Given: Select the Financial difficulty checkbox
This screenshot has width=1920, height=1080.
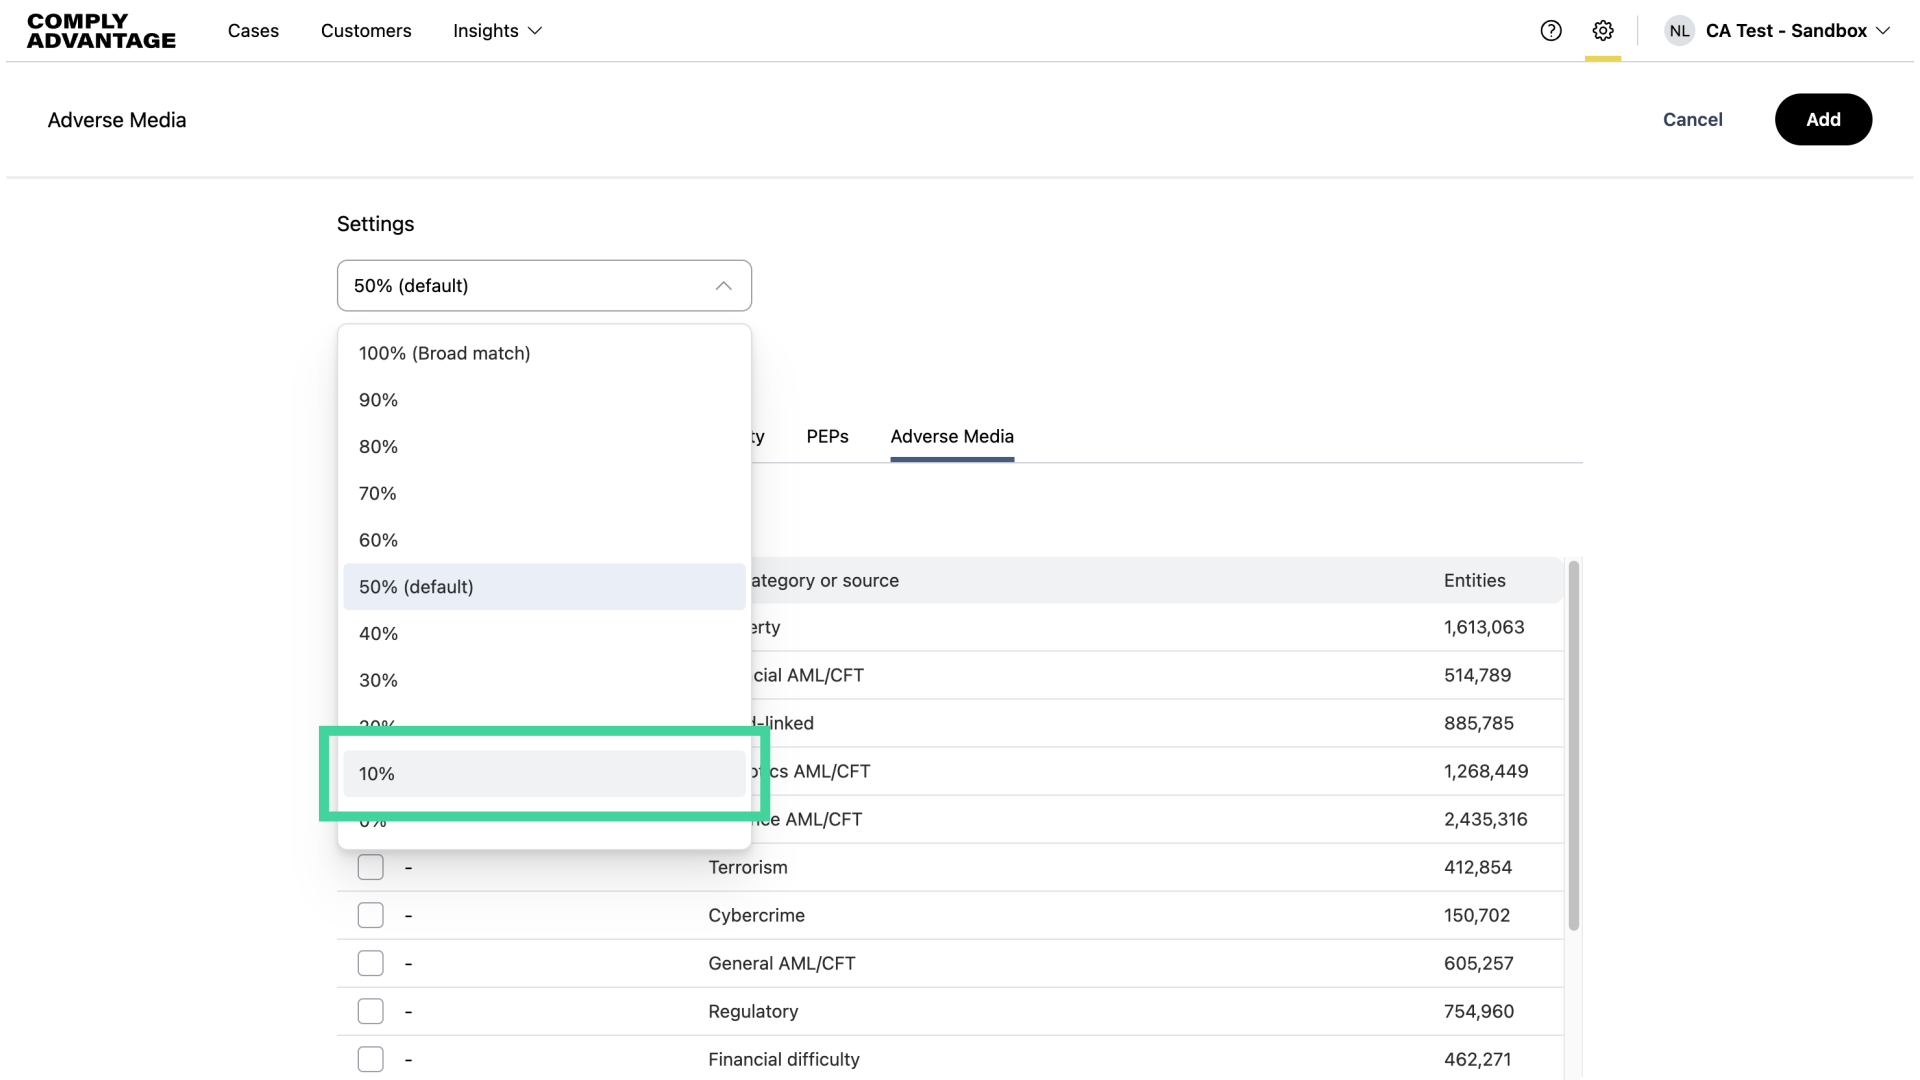Looking at the screenshot, I should click(371, 1059).
